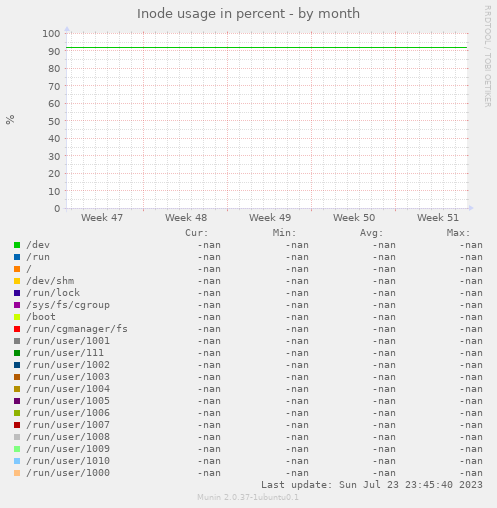Select the /dev/shm legend label
Screen dimensions: 497x508
[x=50, y=281]
